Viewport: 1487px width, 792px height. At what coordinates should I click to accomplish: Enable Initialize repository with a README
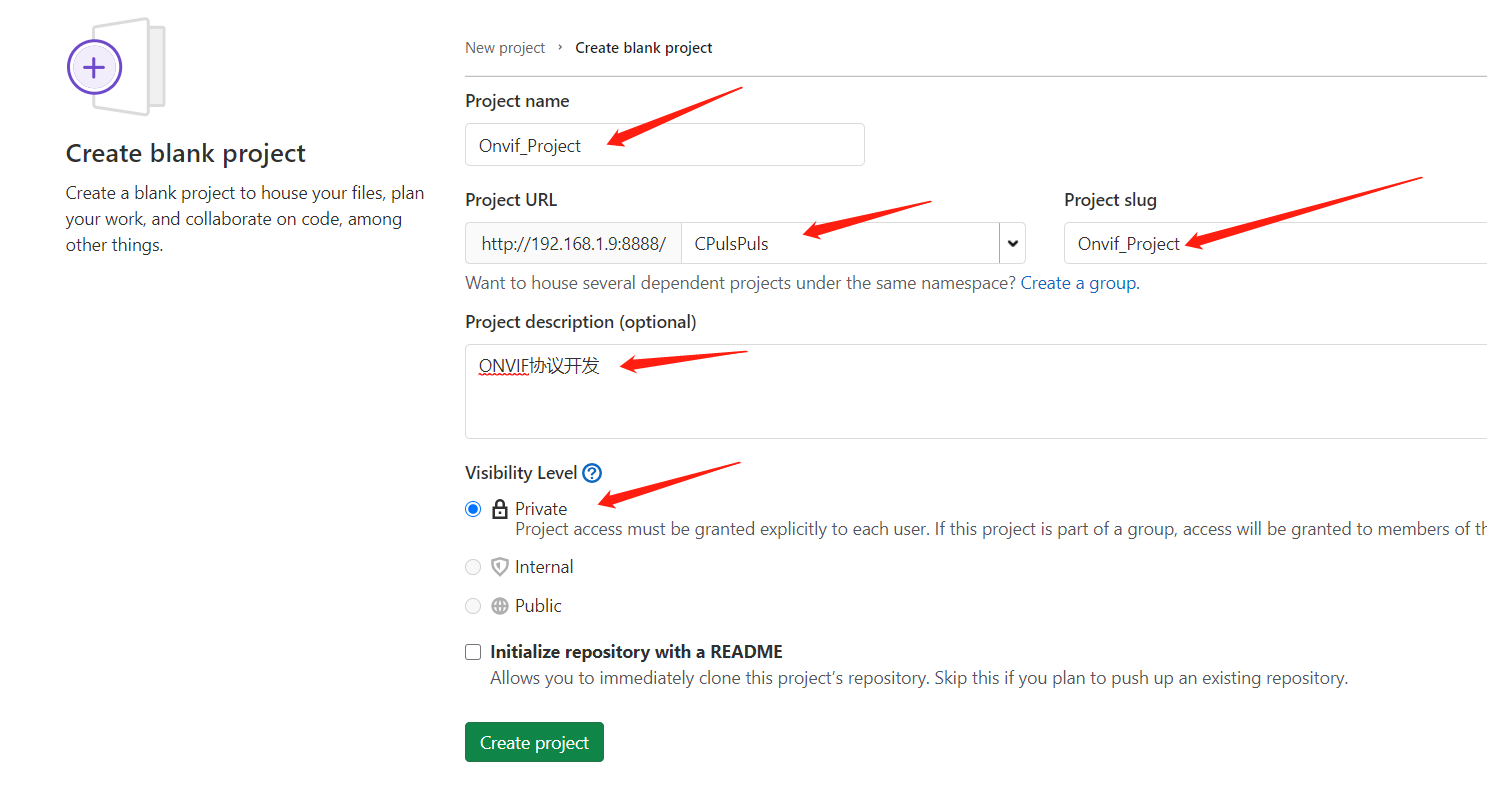(x=473, y=652)
